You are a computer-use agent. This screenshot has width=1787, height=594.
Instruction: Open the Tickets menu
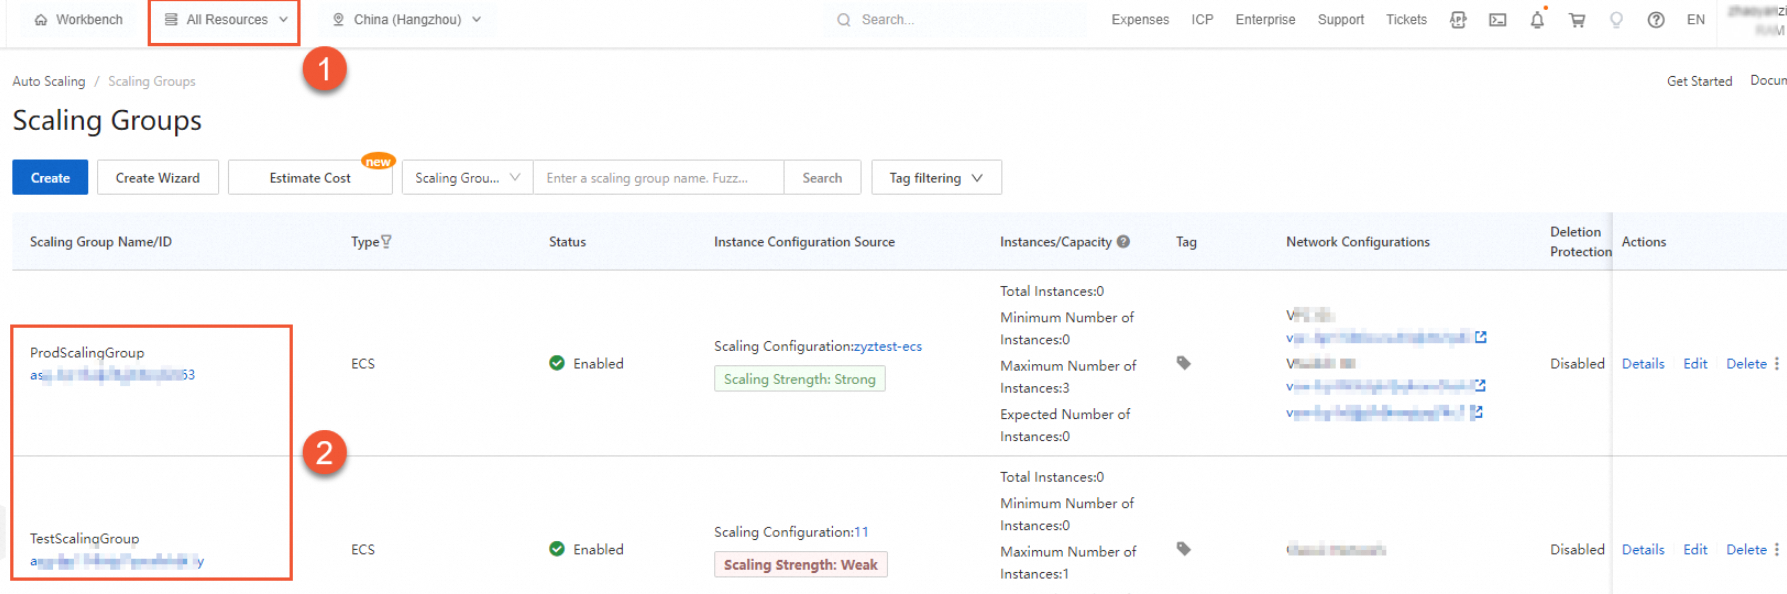point(1406,20)
